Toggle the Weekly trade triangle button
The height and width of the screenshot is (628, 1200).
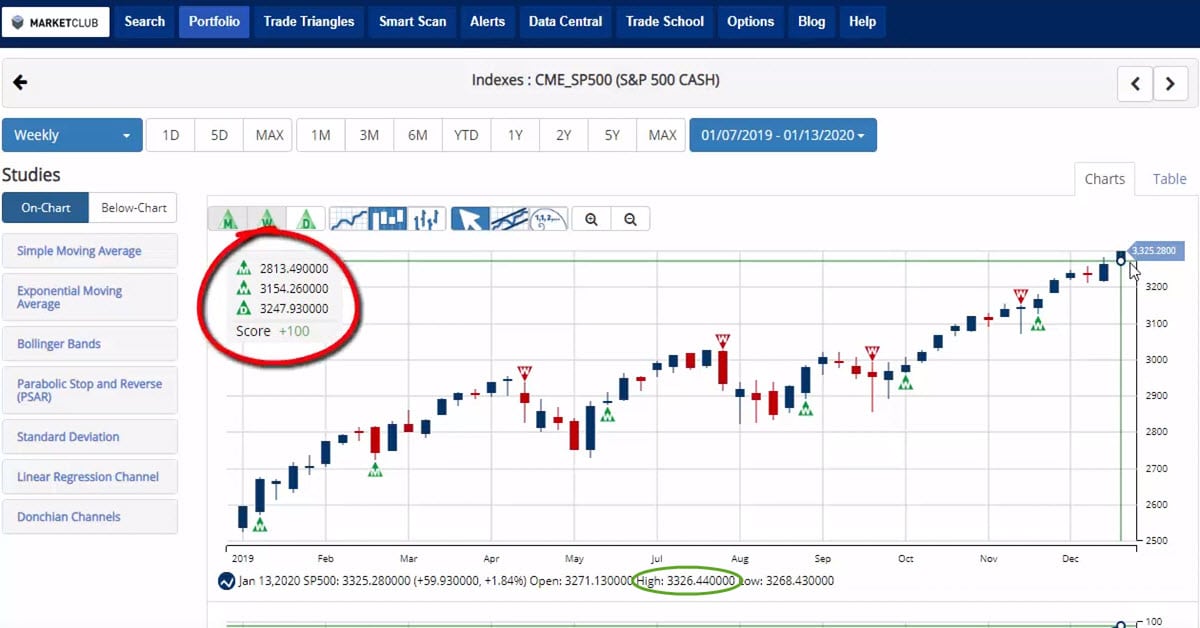[267, 218]
